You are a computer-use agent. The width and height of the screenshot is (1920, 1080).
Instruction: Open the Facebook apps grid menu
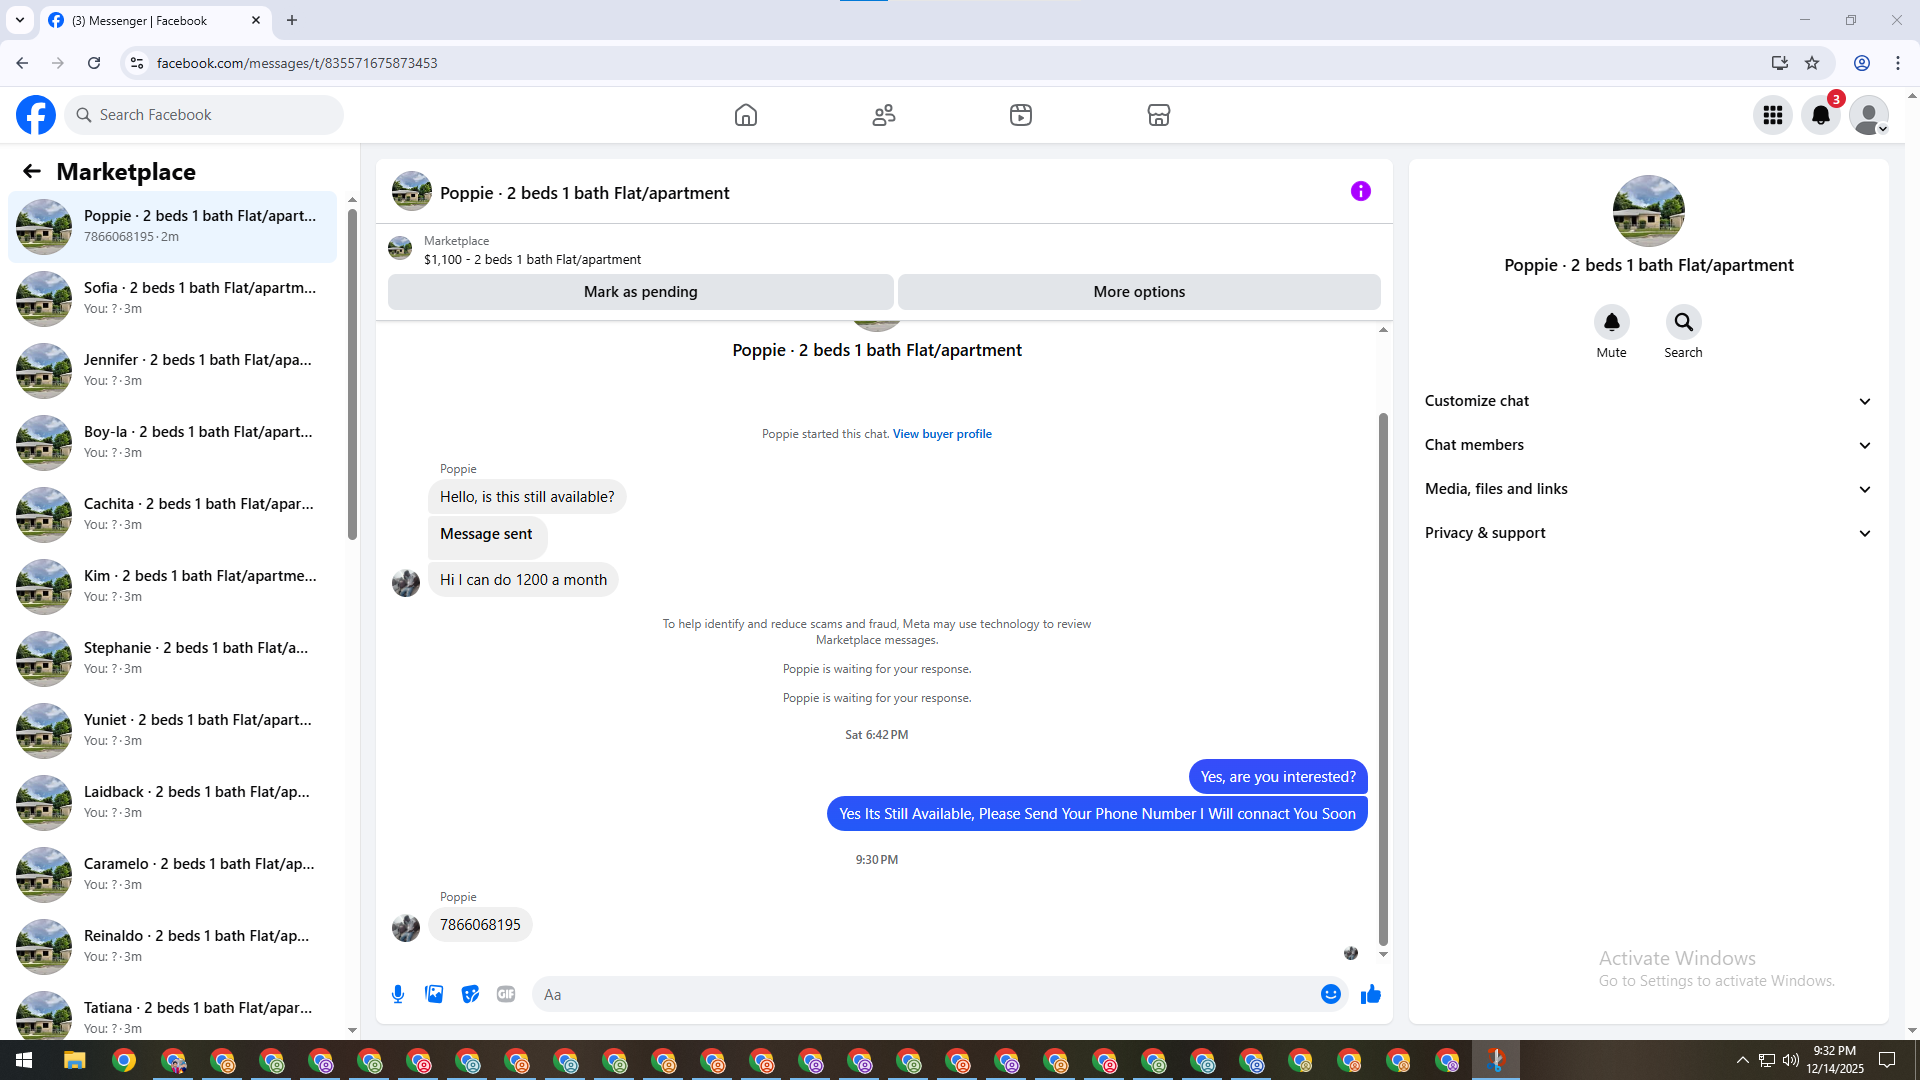point(1772,115)
